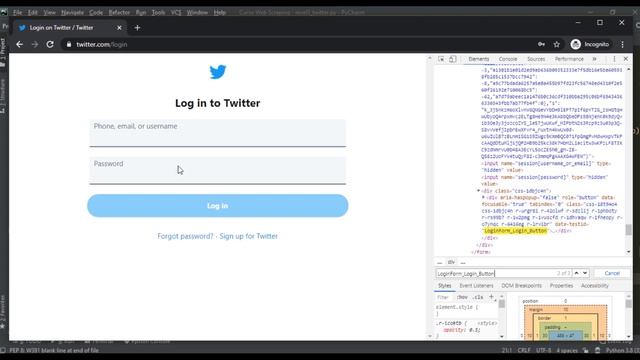The image size is (640, 360).
Task: Open the Event Listeners tab
Action: pyautogui.click(x=476, y=286)
